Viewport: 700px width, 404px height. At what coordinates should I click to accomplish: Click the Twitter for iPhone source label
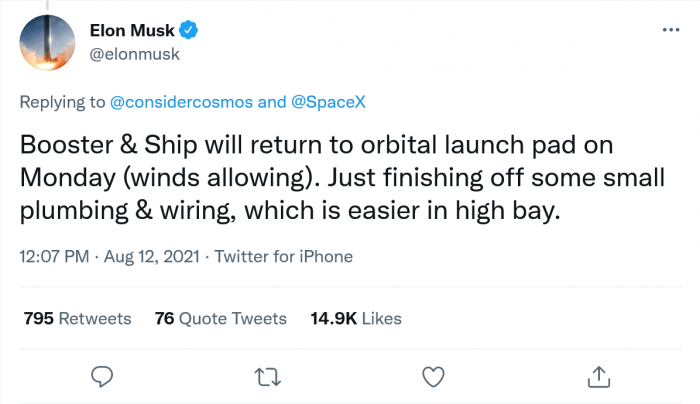coord(282,257)
